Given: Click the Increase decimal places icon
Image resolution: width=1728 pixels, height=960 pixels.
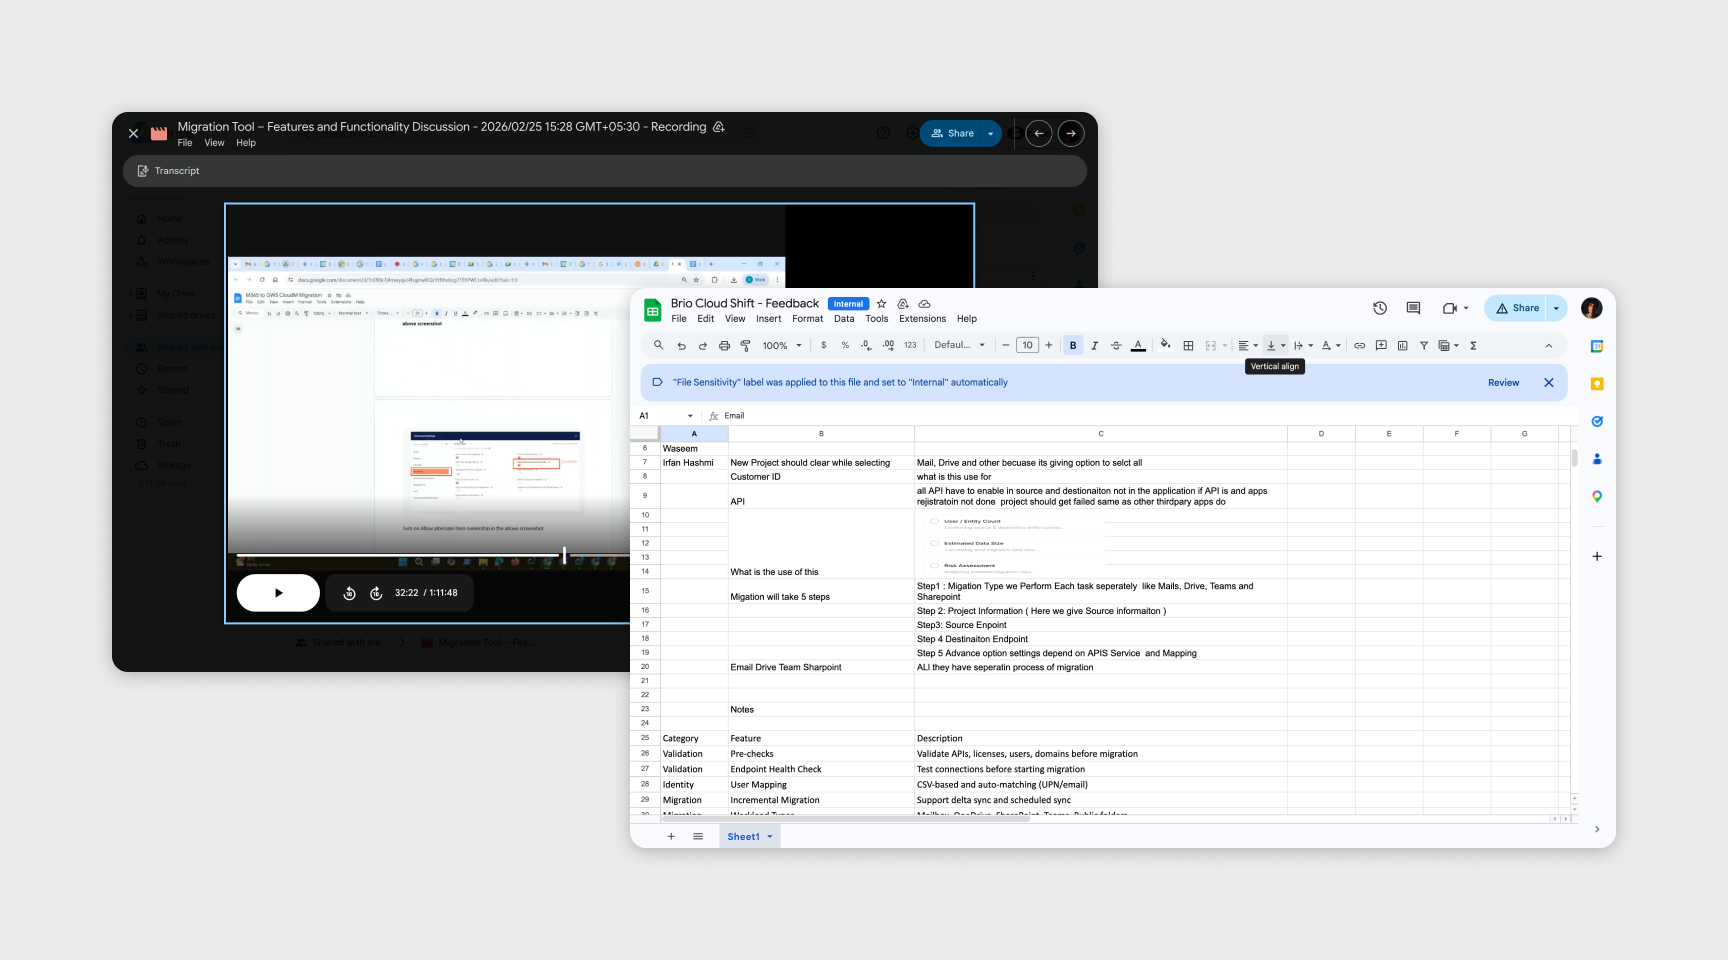Looking at the screenshot, I should click(x=888, y=346).
